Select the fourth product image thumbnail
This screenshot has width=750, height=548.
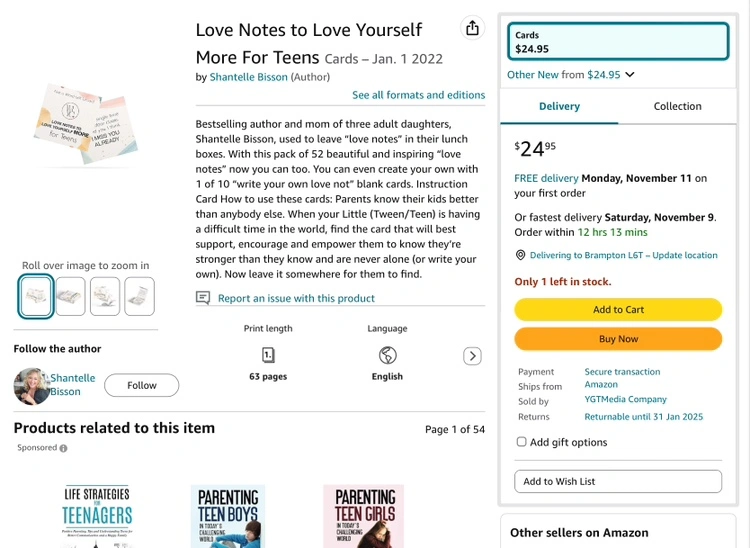pos(139,296)
